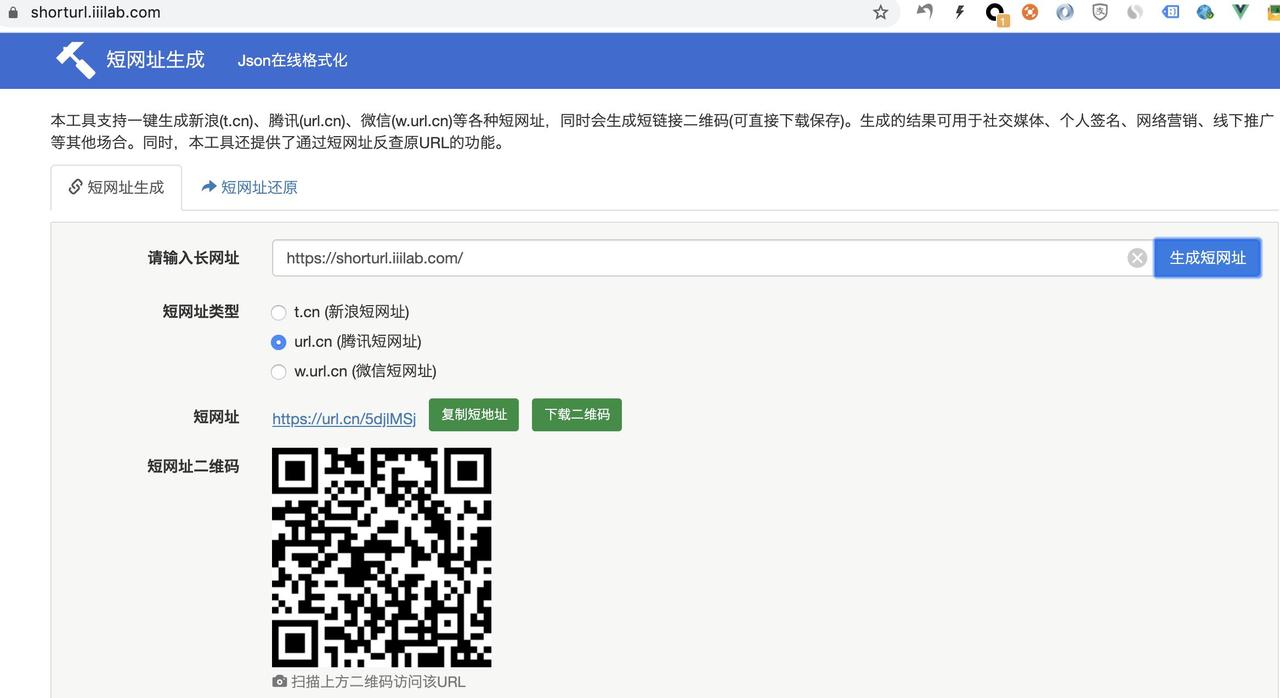Clear the long URL input with the X icon
The height and width of the screenshot is (698, 1280).
pyautogui.click(x=1137, y=258)
